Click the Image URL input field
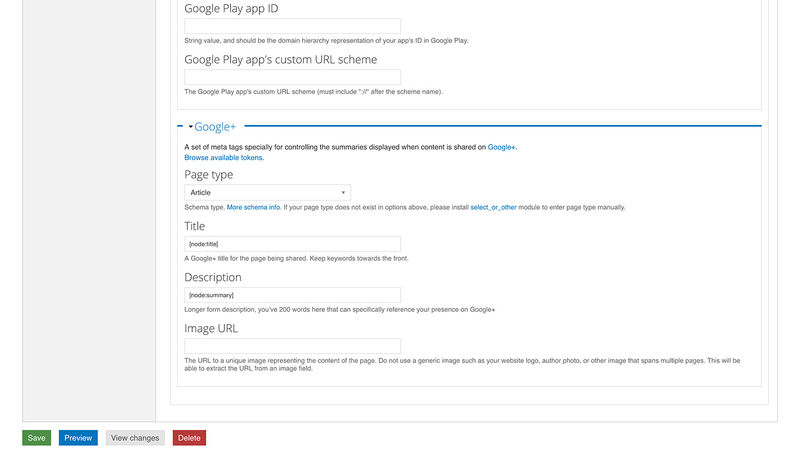 coord(292,346)
